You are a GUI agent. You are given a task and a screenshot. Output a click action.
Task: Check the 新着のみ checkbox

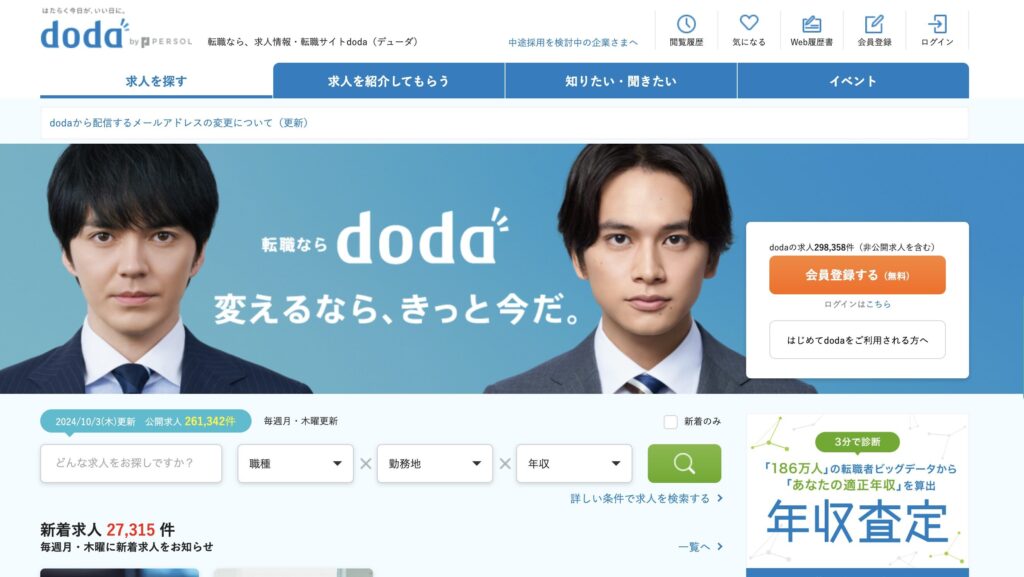click(x=670, y=422)
